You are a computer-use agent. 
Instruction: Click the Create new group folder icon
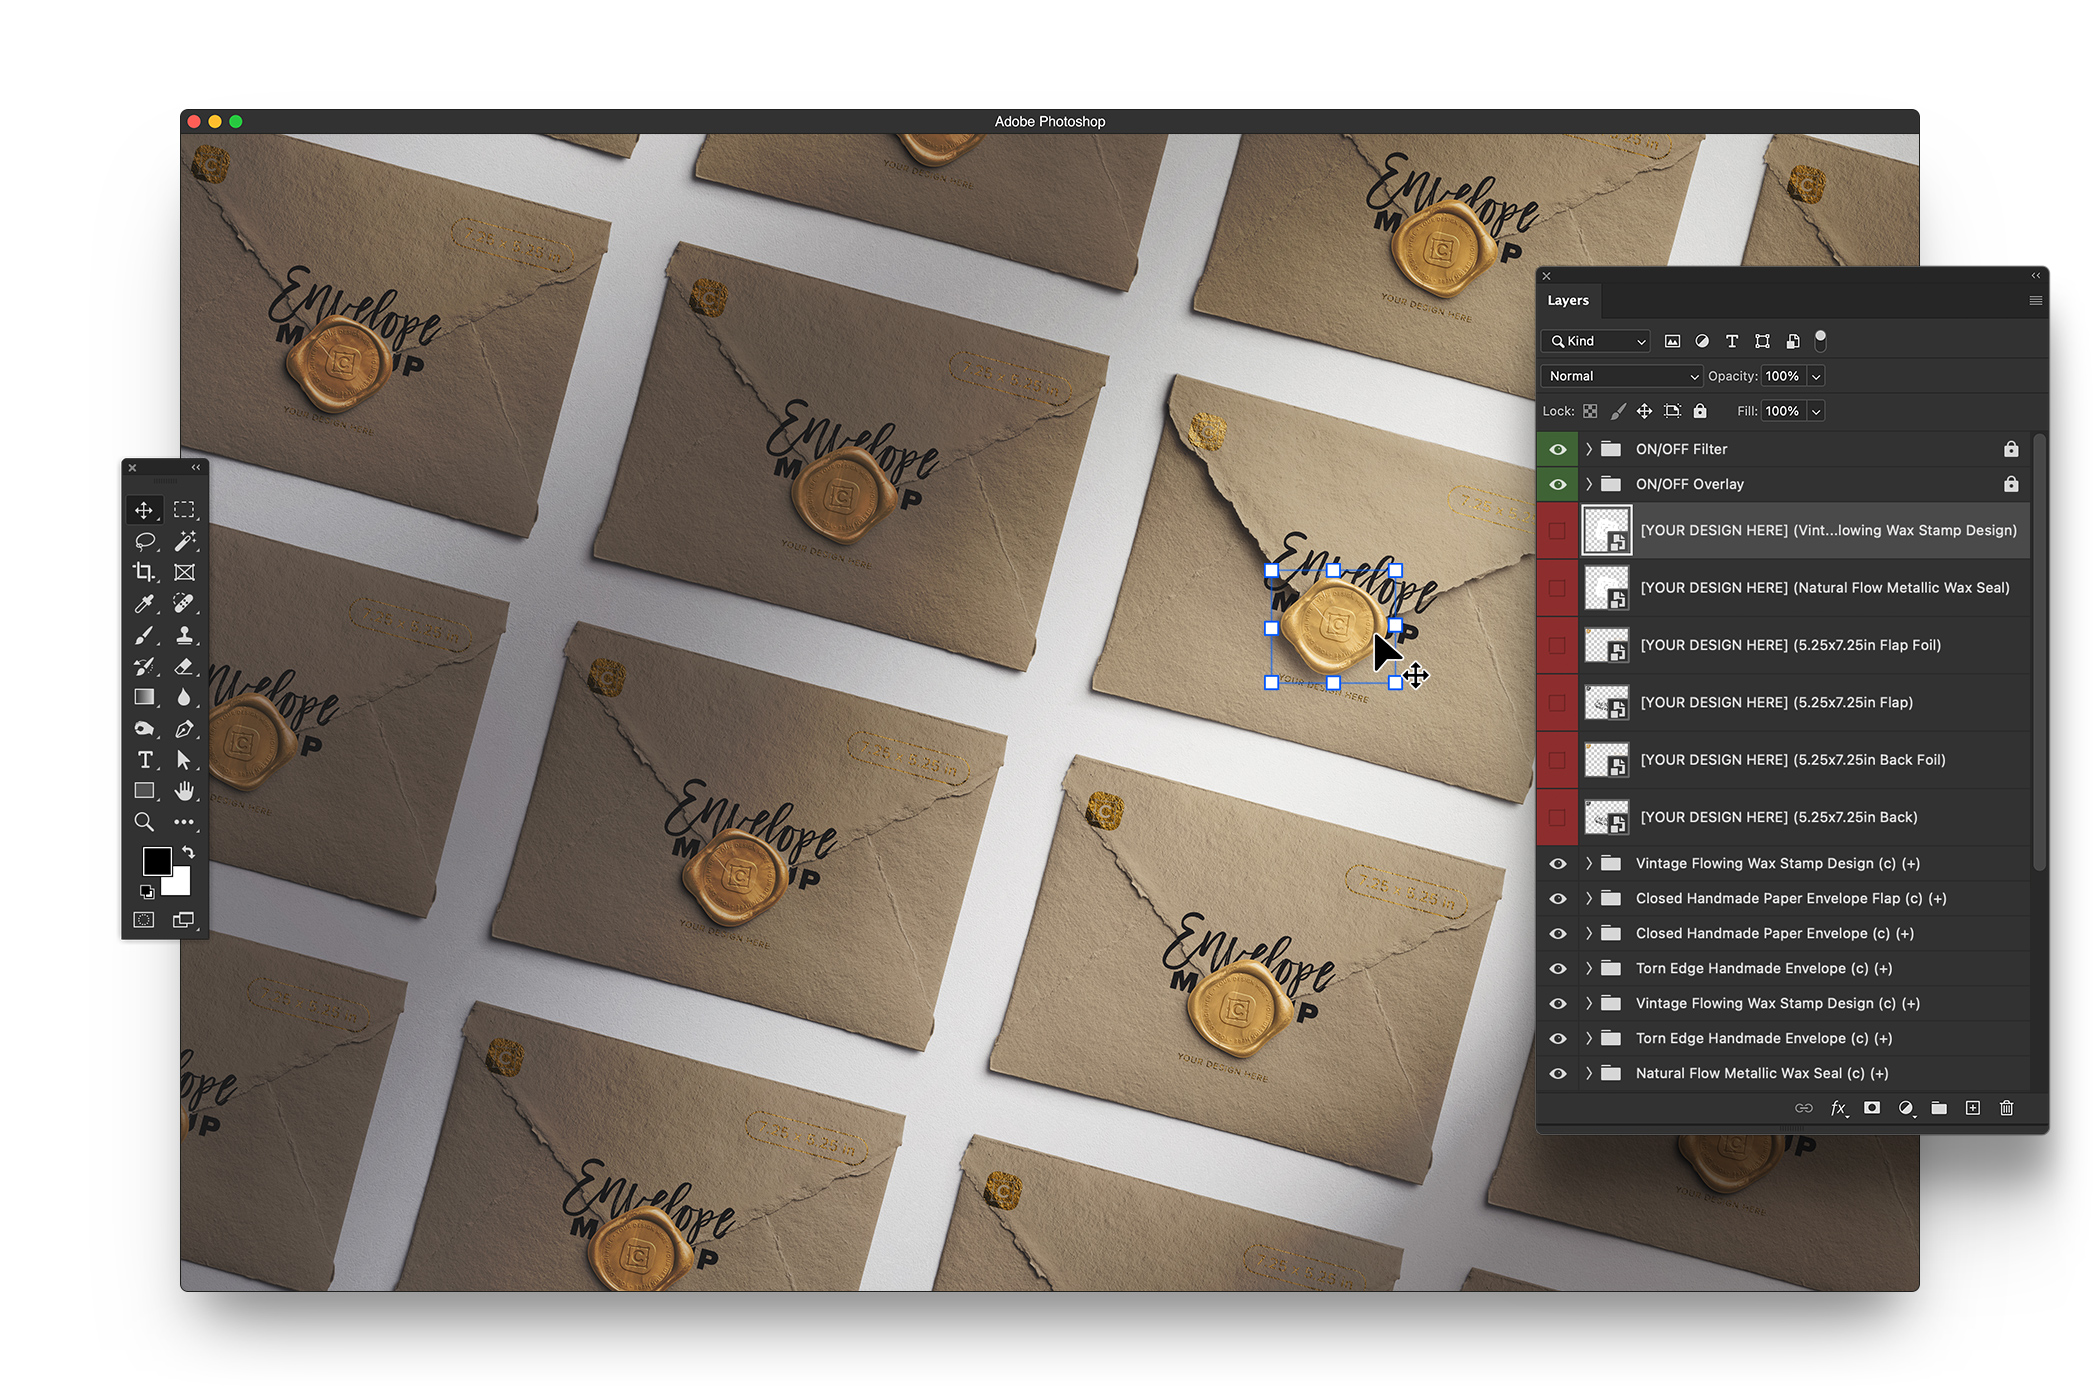1939,1108
